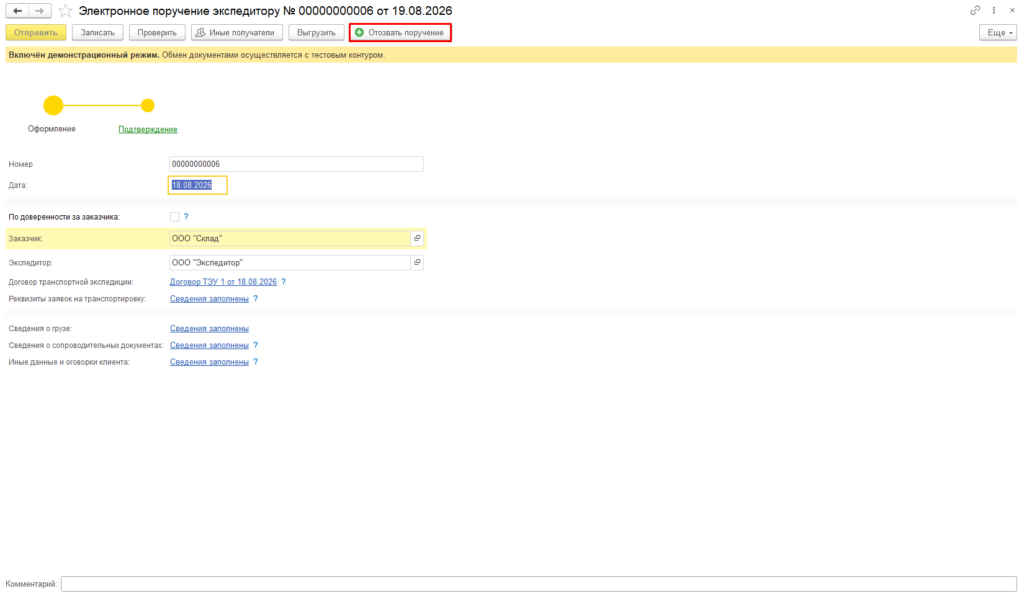Click the Экспедитор input field

(x=289, y=262)
